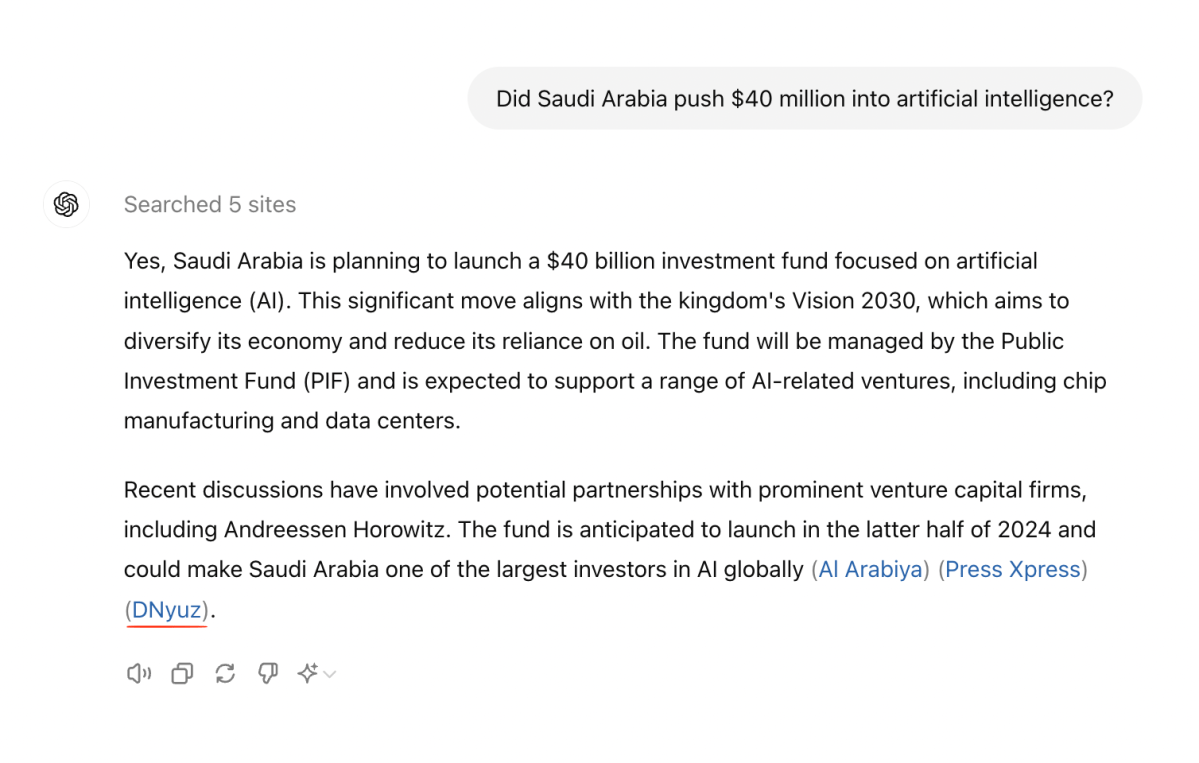Click the Read Aloud speaker icon

tap(138, 674)
